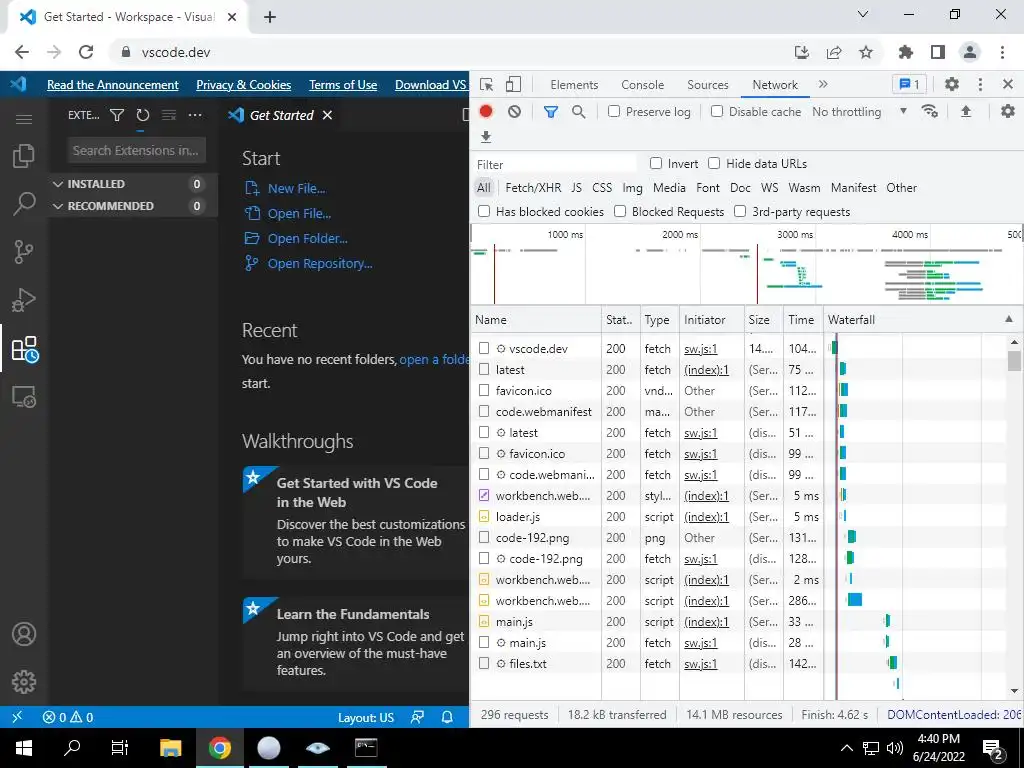Viewport: 1024px width, 768px height.
Task: Open the notifications bell in status bar
Action: click(447, 717)
